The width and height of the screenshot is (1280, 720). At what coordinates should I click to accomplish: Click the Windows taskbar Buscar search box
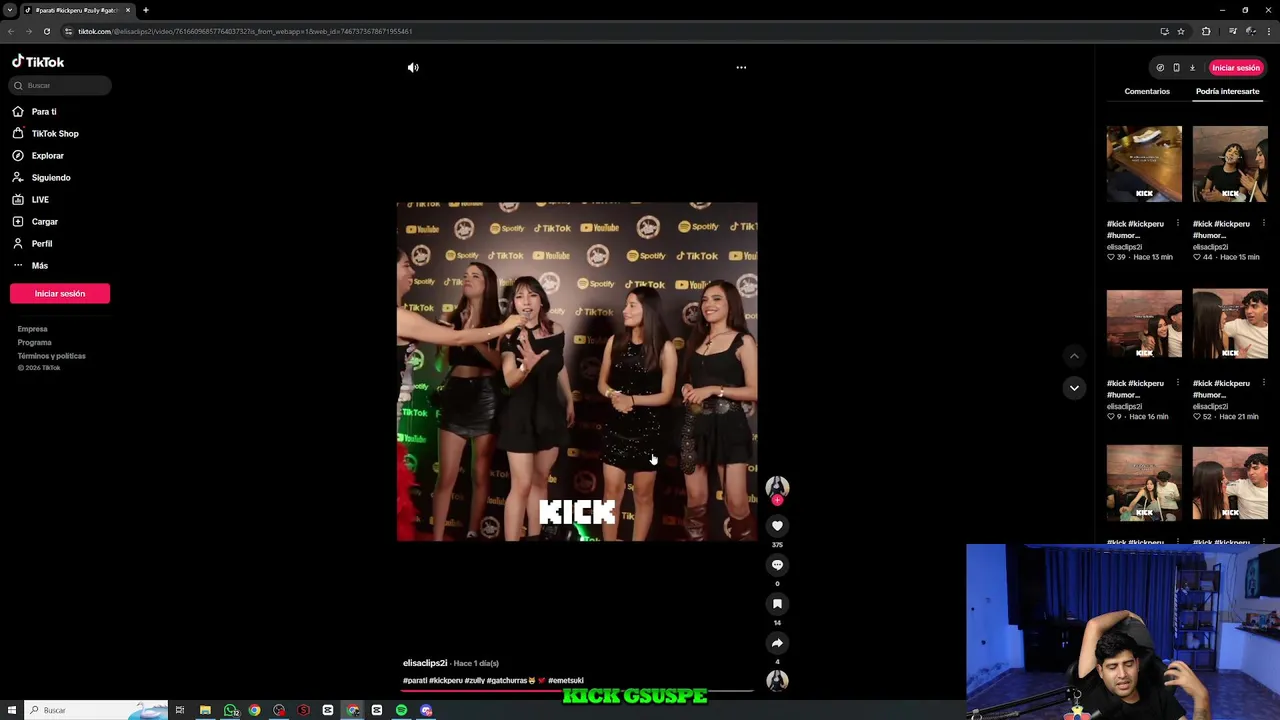point(97,710)
